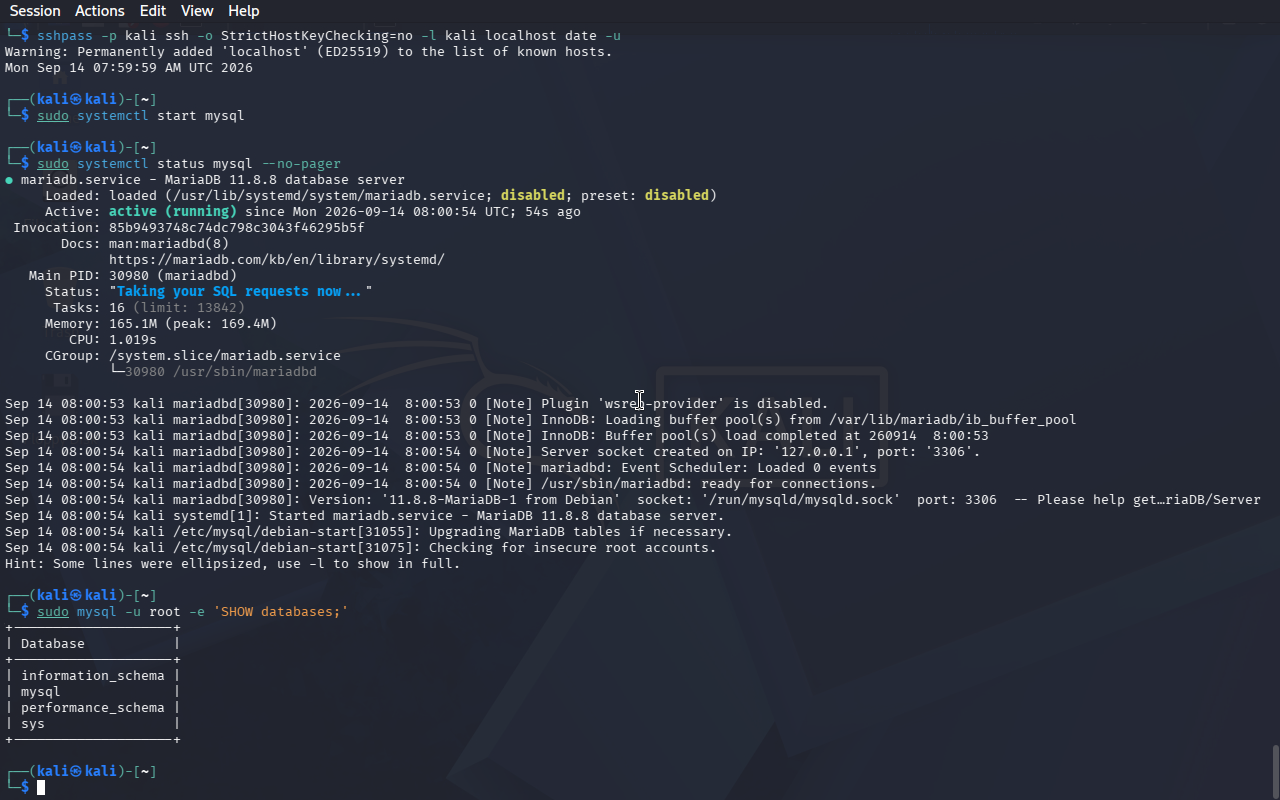The height and width of the screenshot is (800, 1280).
Task: Open the View menu
Action: coord(197,11)
